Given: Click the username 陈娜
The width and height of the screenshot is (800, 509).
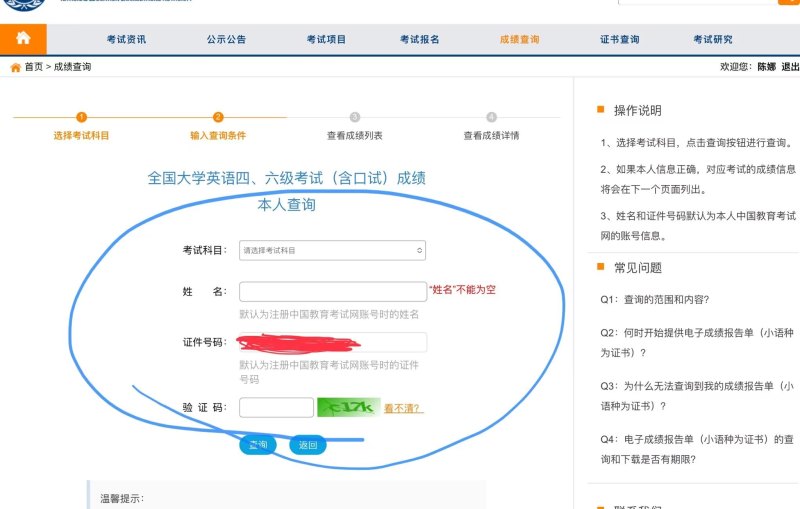Looking at the screenshot, I should click(x=766, y=67).
